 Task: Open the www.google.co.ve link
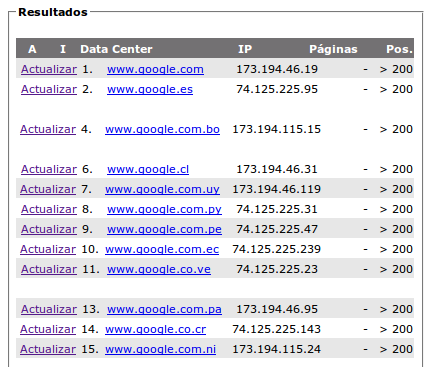coord(159,269)
